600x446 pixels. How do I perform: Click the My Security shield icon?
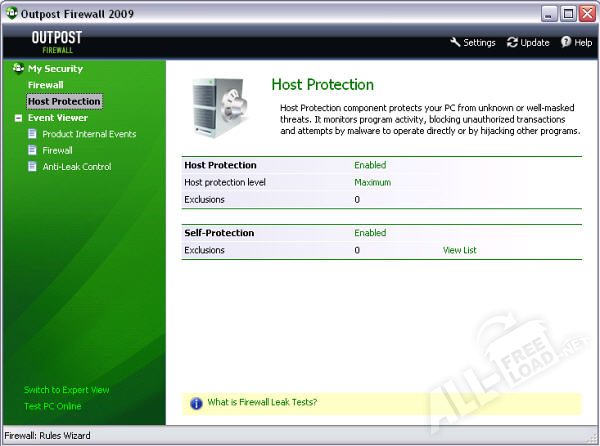pos(18,69)
